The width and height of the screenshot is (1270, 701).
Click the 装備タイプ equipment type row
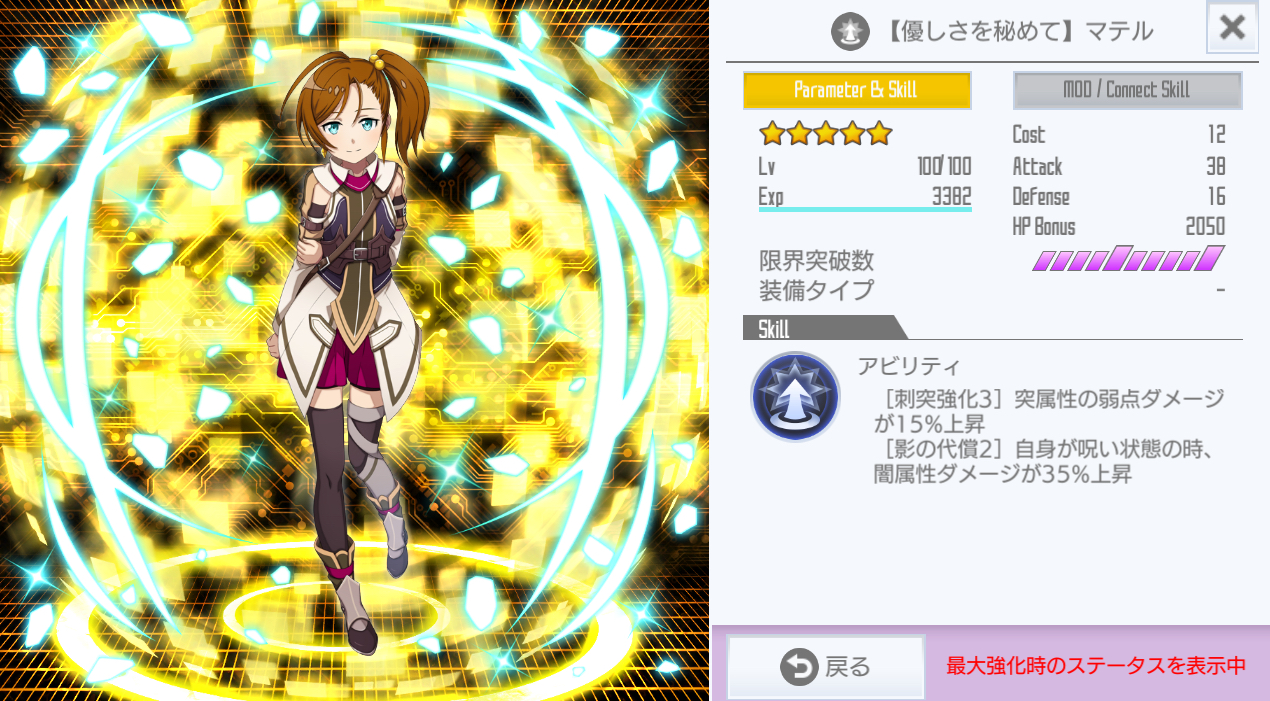point(992,290)
